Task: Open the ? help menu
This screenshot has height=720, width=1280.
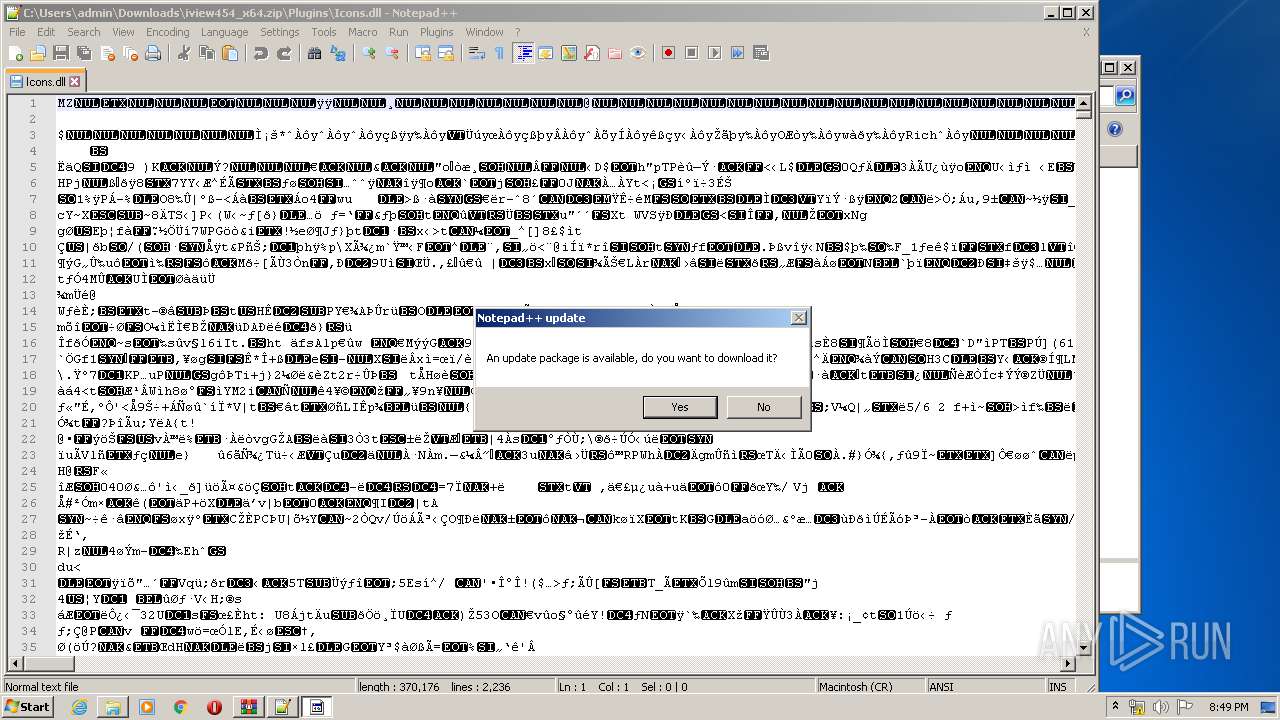Action: coord(517,32)
